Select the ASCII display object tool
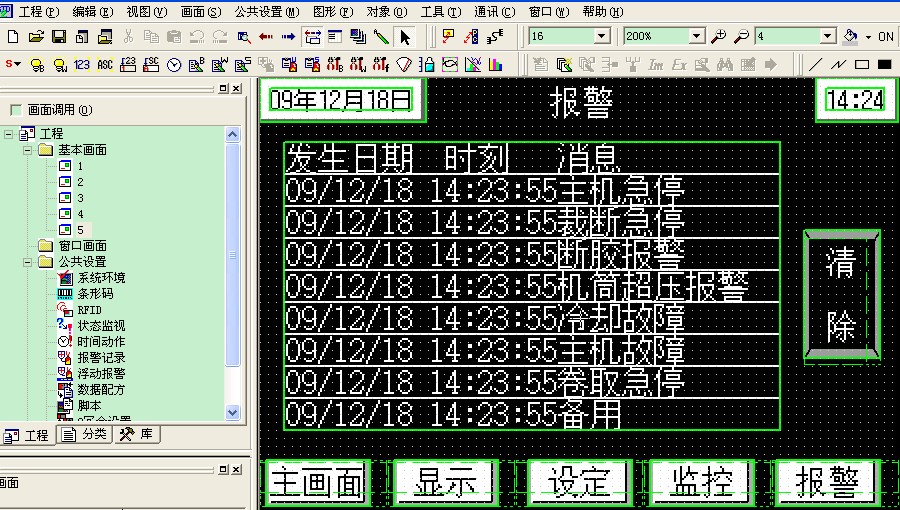 (105, 65)
